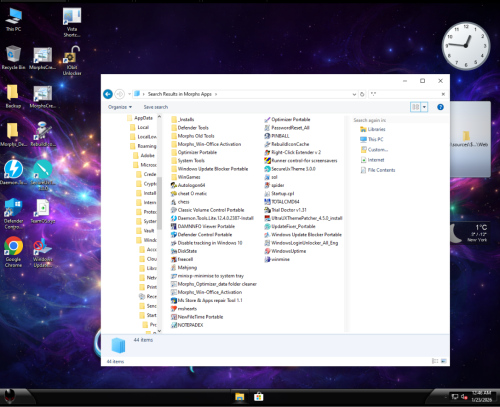
Task: Search again in Libraries
Action: click(x=373, y=129)
